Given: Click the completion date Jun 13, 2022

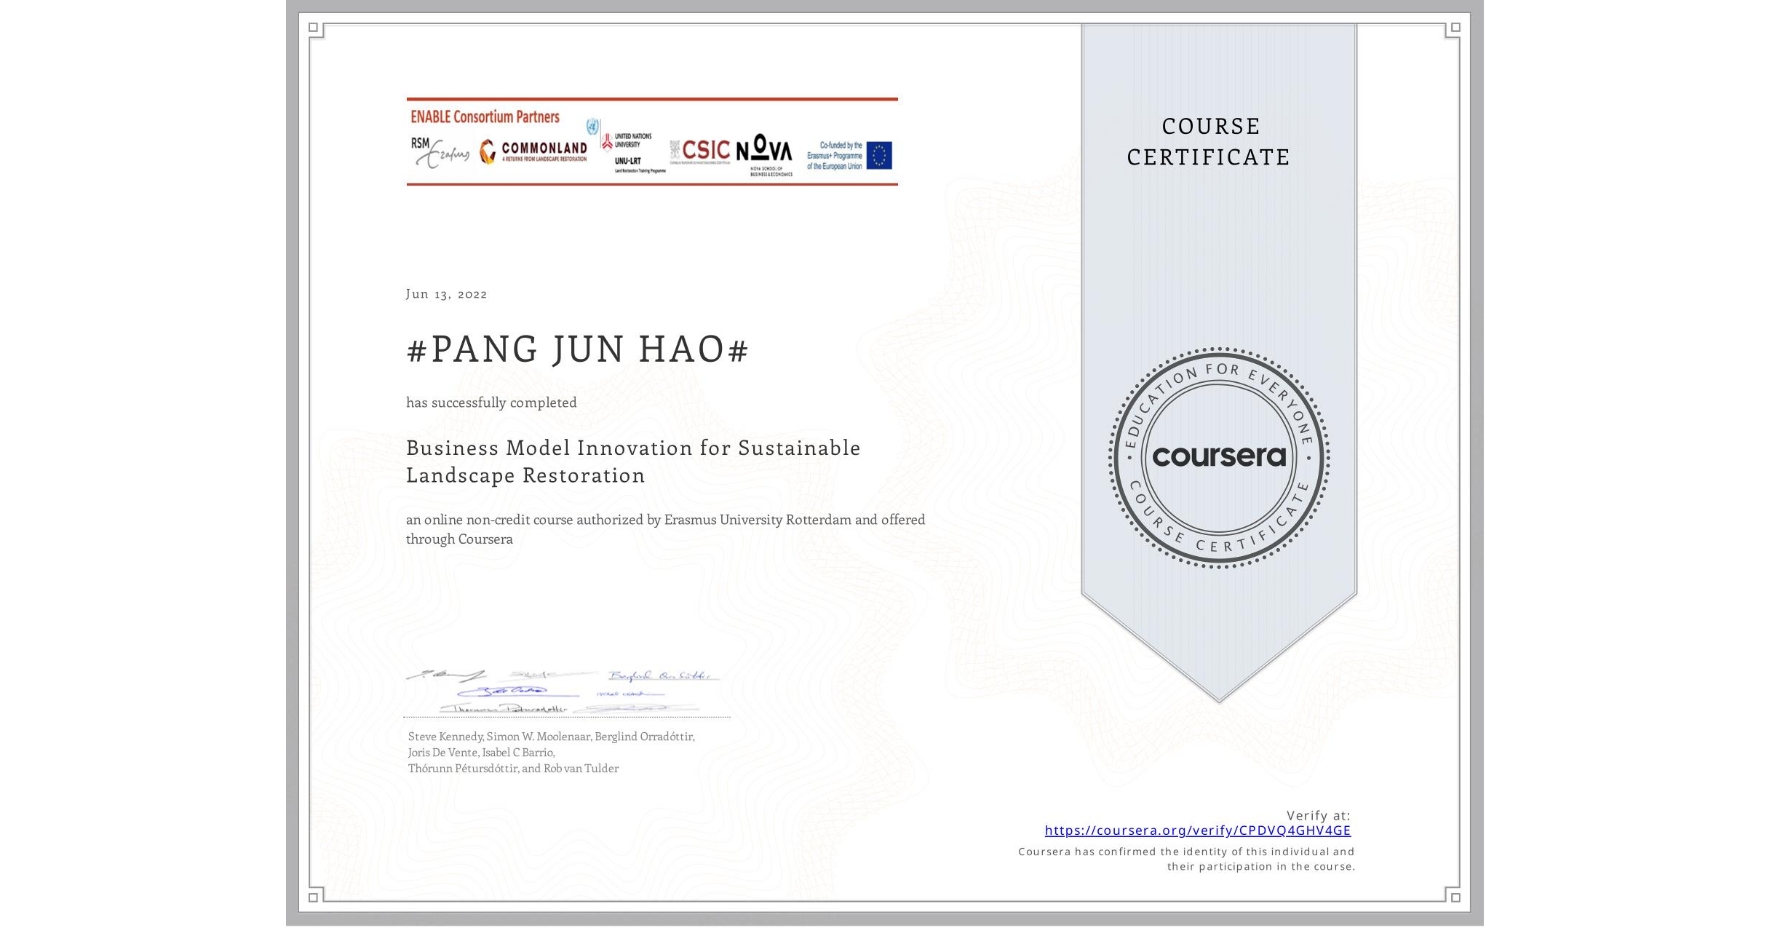Looking at the screenshot, I should 446,294.
